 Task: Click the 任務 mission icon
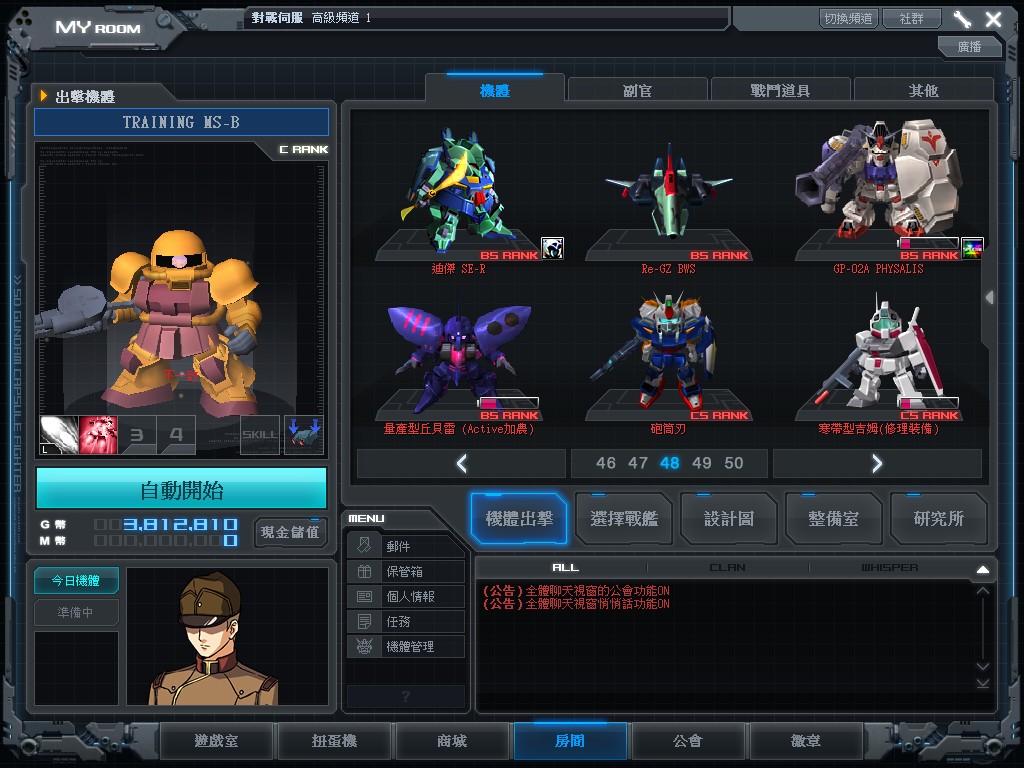coord(364,621)
